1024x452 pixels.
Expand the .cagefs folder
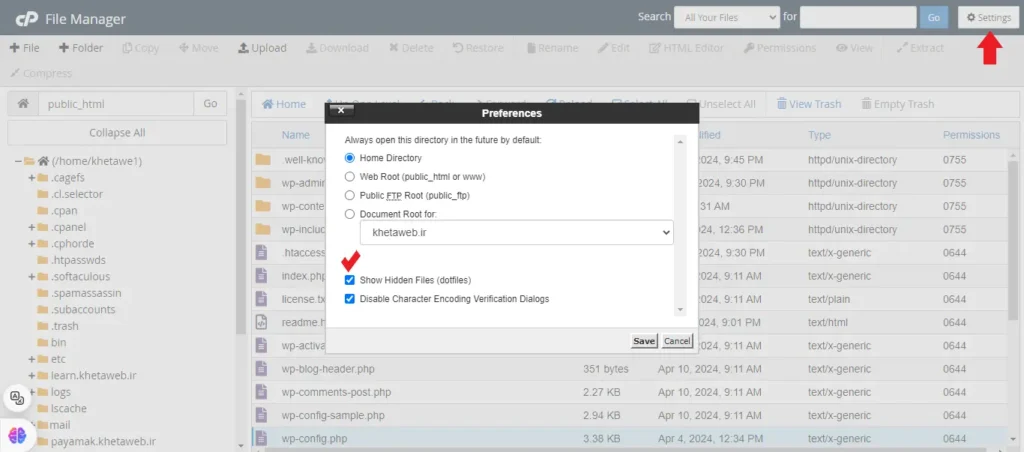point(31,178)
